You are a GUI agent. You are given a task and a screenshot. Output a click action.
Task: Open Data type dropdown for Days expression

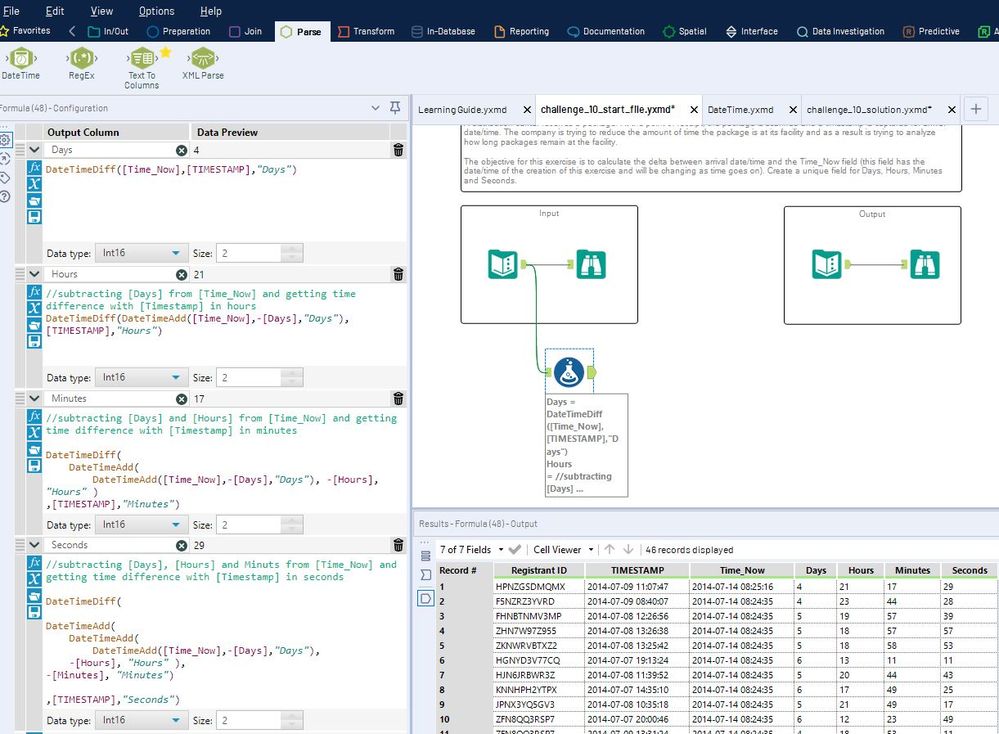[x=141, y=254]
